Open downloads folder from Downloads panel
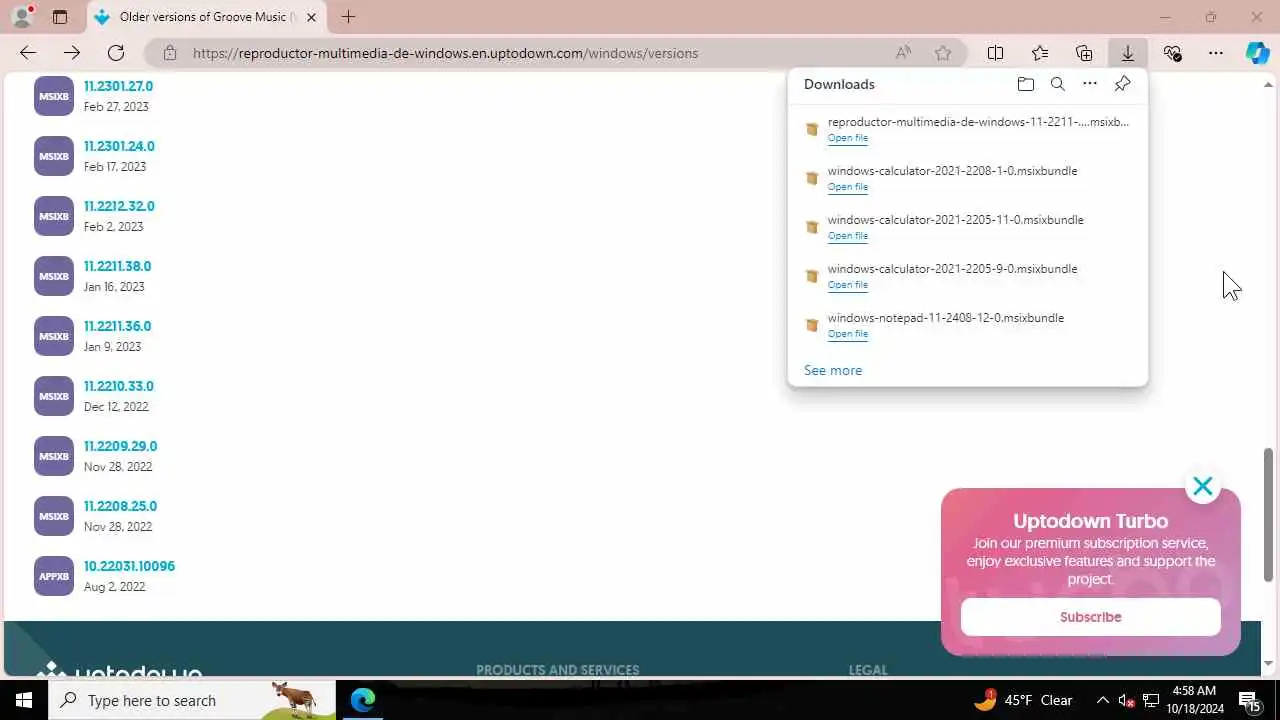Viewport: 1280px width, 720px height. 1025,84
